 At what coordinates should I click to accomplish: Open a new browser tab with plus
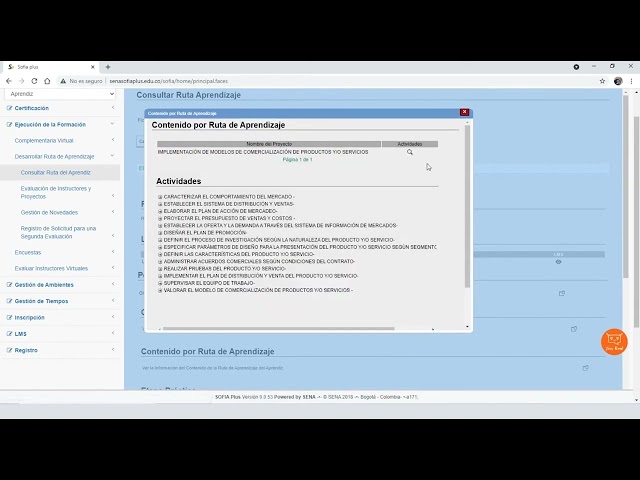[108, 67]
